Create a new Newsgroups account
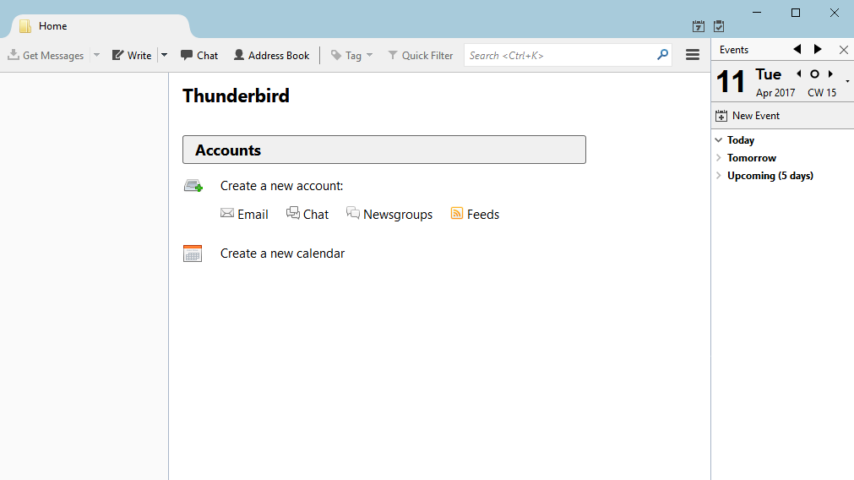854x480 pixels. (389, 214)
